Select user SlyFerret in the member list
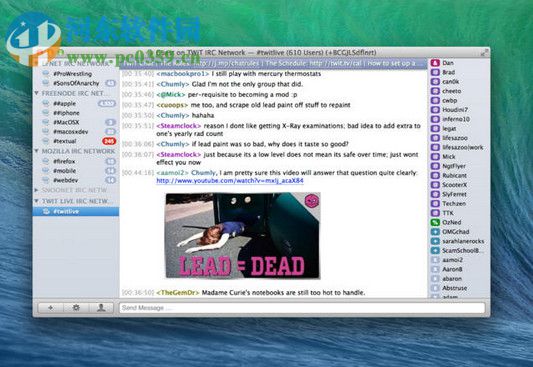This screenshot has width=533, height=367. 454,194
